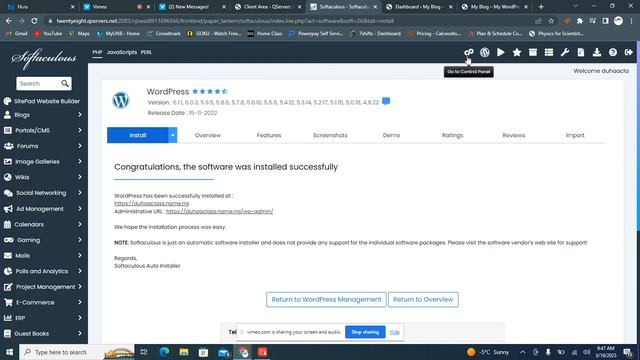Expand Gaming category
640x360 pixels.
(43, 240)
